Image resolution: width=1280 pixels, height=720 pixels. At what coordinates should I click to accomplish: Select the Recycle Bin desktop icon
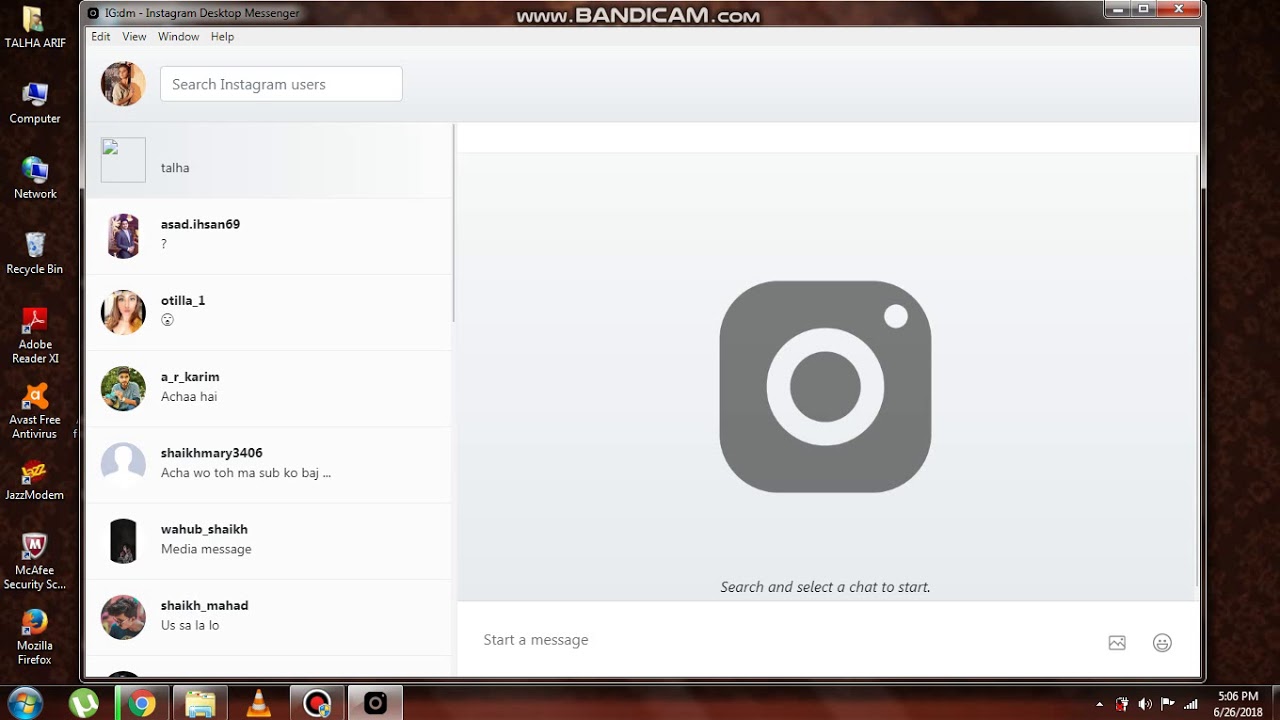(35, 254)
